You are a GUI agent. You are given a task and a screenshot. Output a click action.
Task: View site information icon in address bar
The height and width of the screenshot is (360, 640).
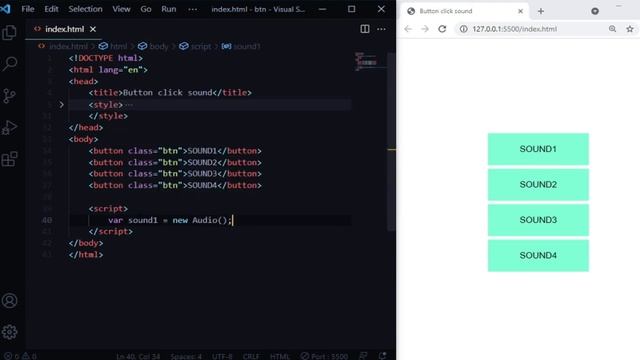click(x=463, y=29)
